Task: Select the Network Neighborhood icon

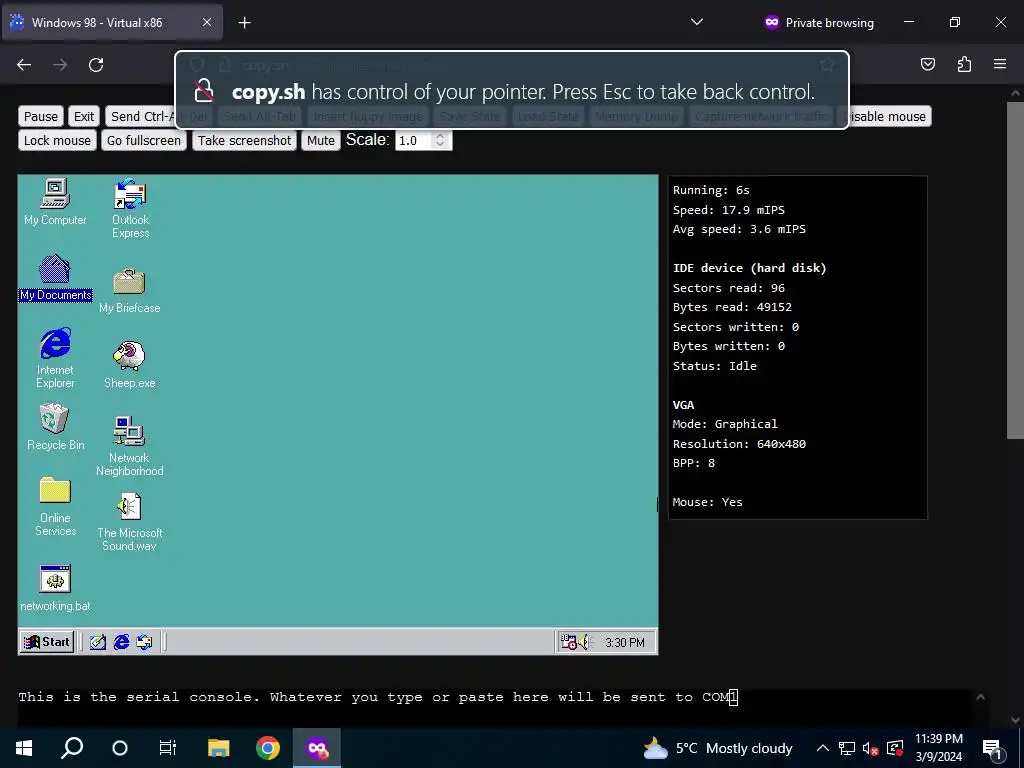Action: (x=129, y=445)
